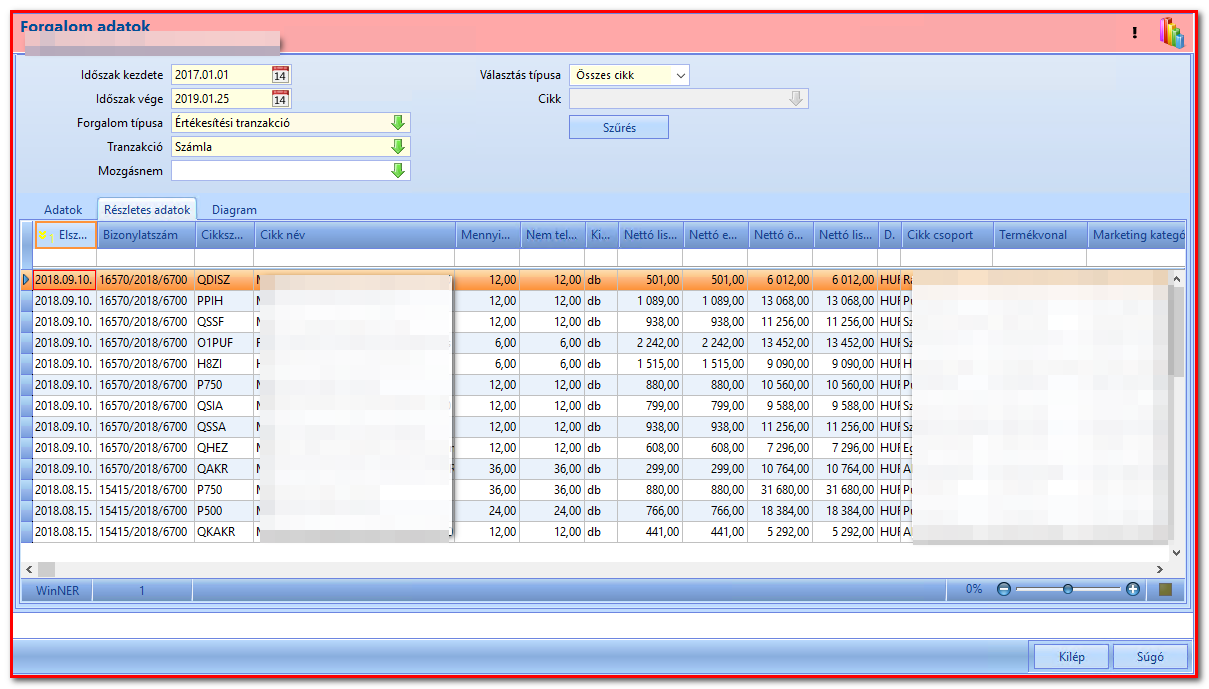The width and height of the screenshot is (1209, 689).
Task: Click the Kilép button
Action: click(1071, 657)
